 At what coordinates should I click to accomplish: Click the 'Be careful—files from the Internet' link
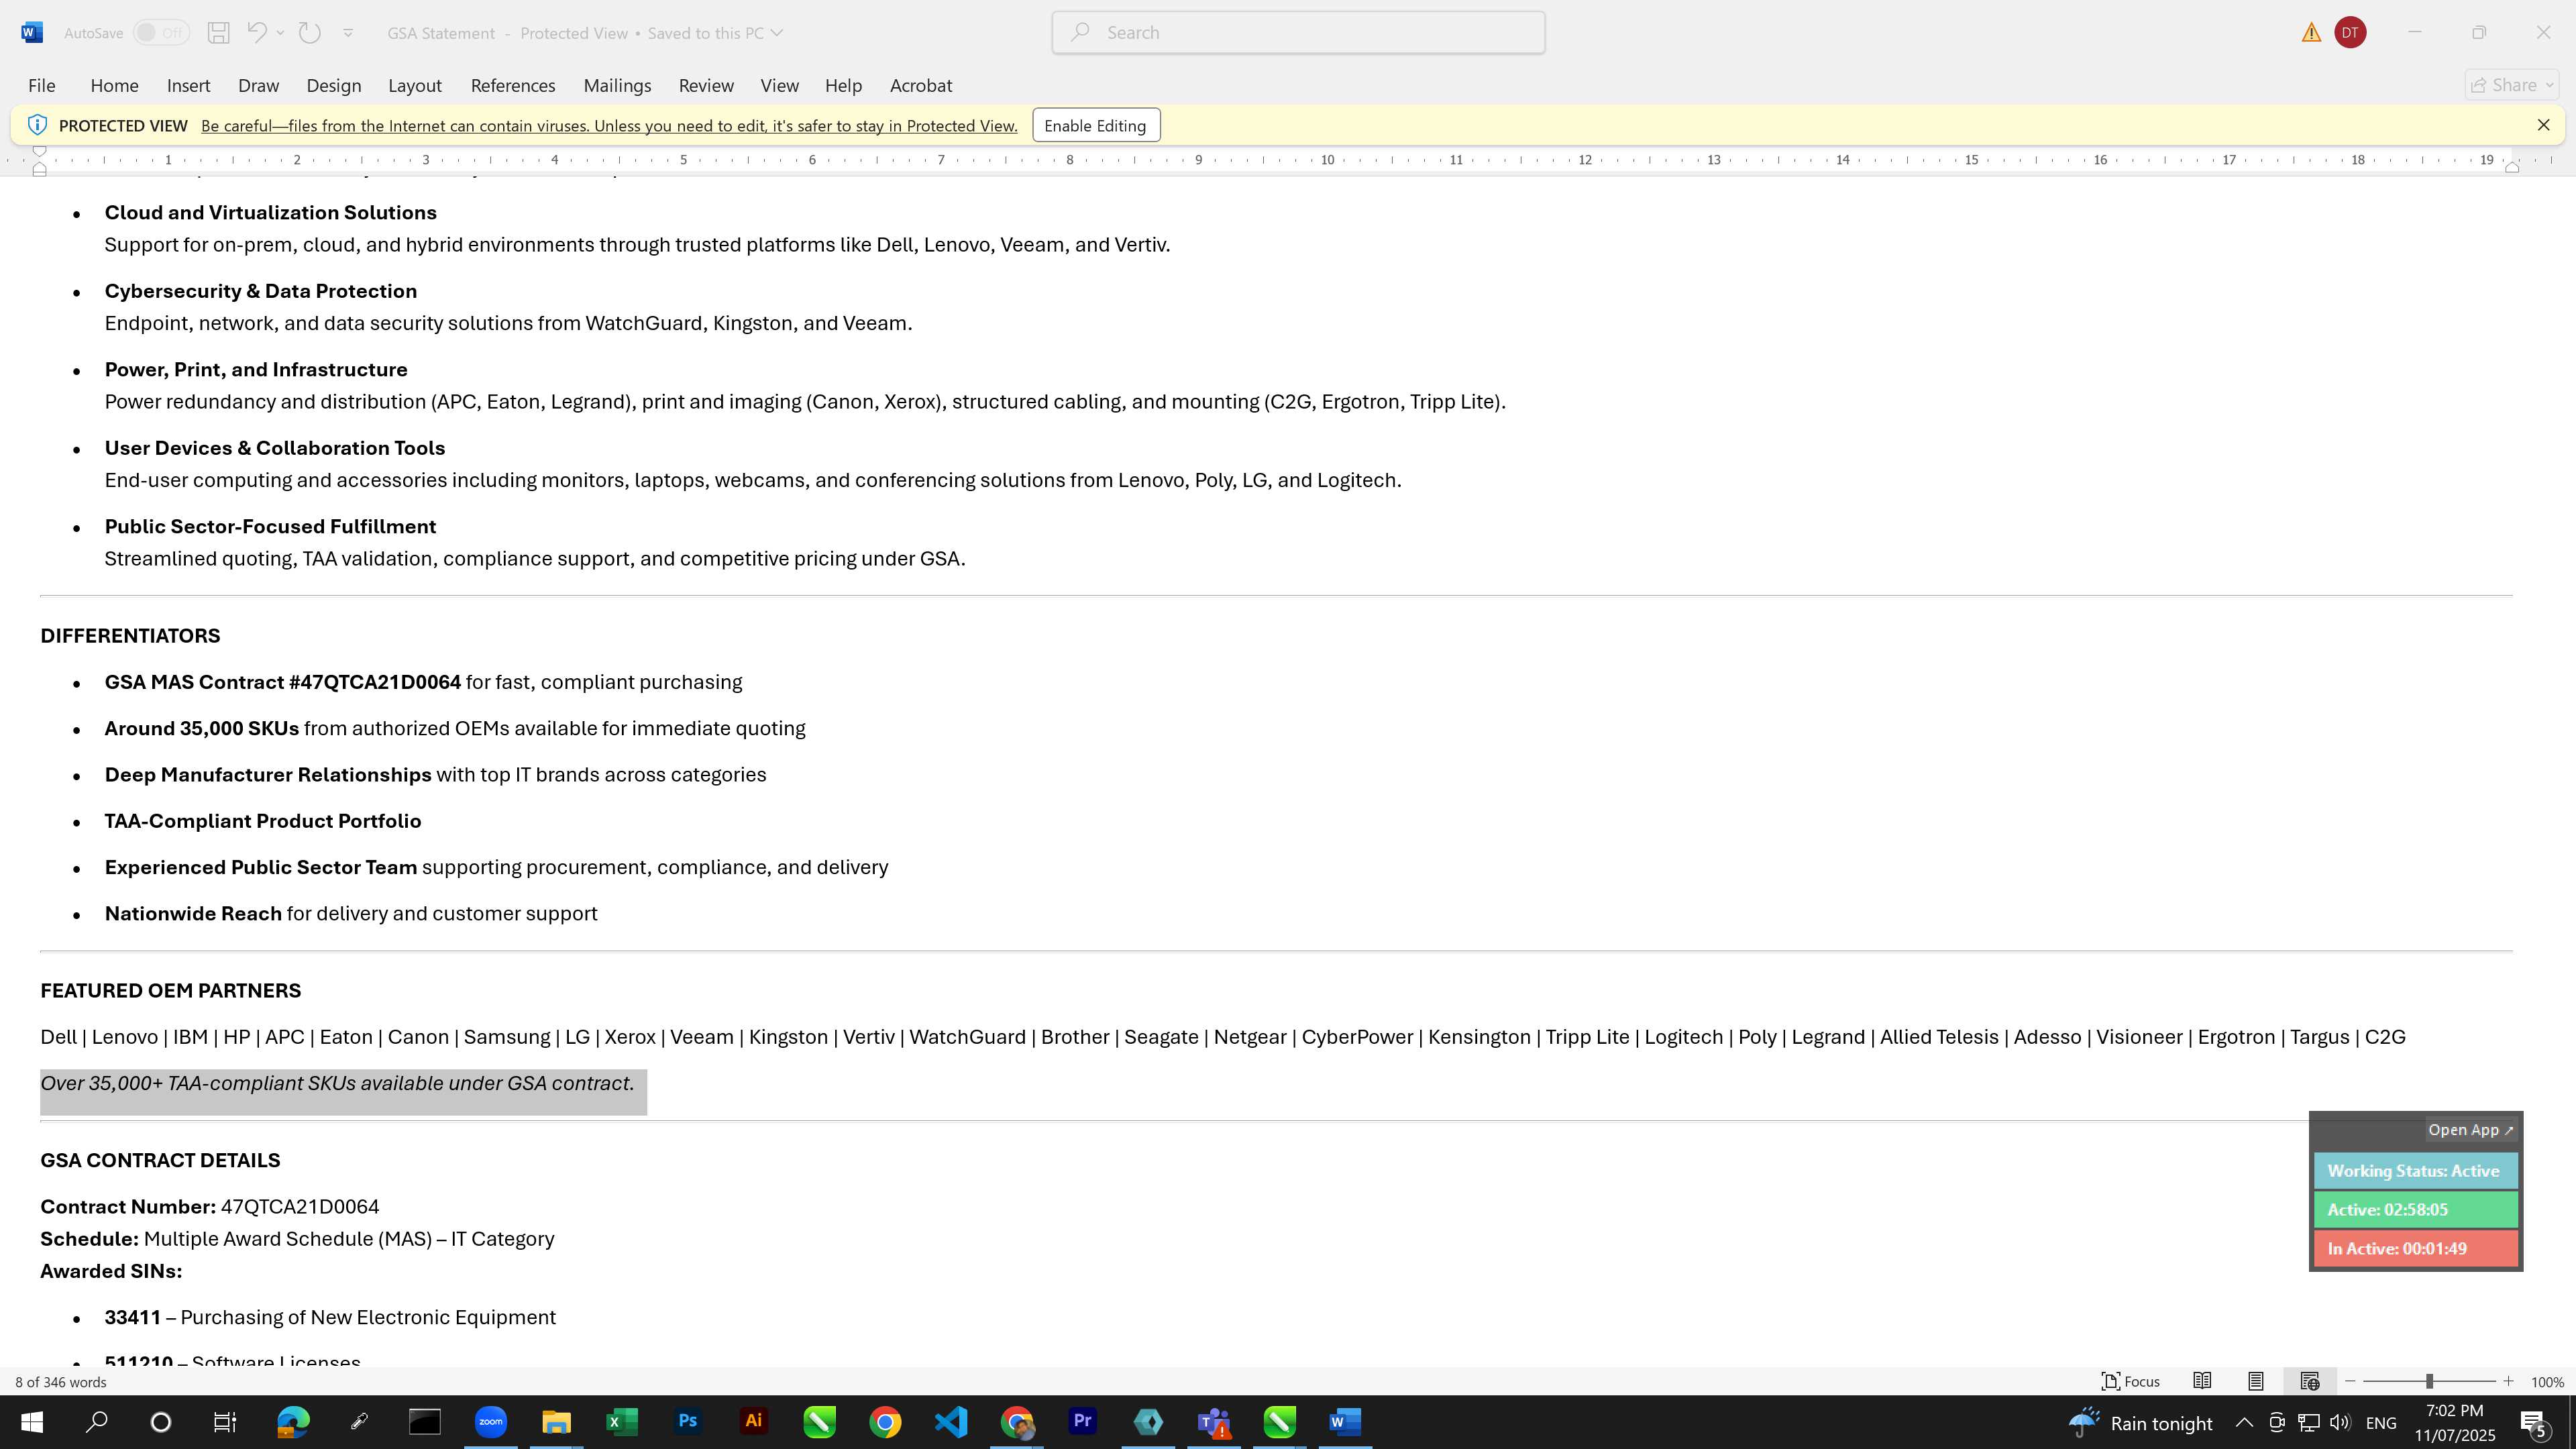pyautogui.click(x=609, y=126)
